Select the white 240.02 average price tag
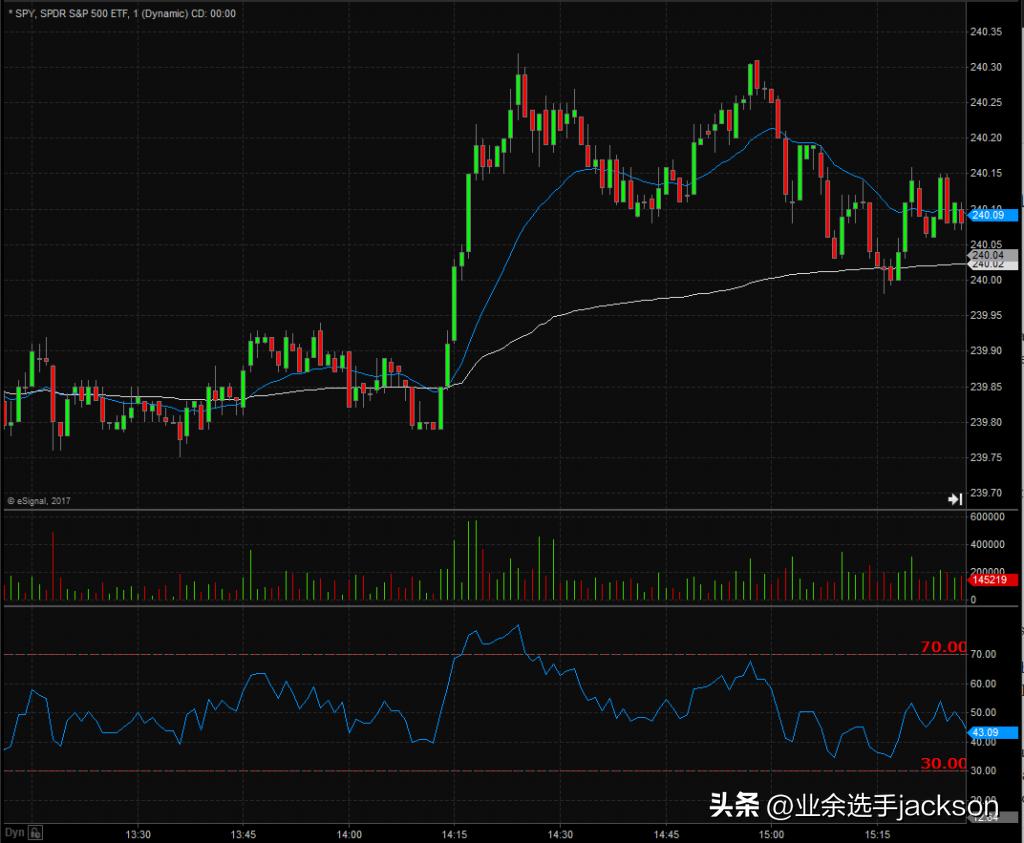This screenshot has width=1024, height=843. [x=991, y=264]
